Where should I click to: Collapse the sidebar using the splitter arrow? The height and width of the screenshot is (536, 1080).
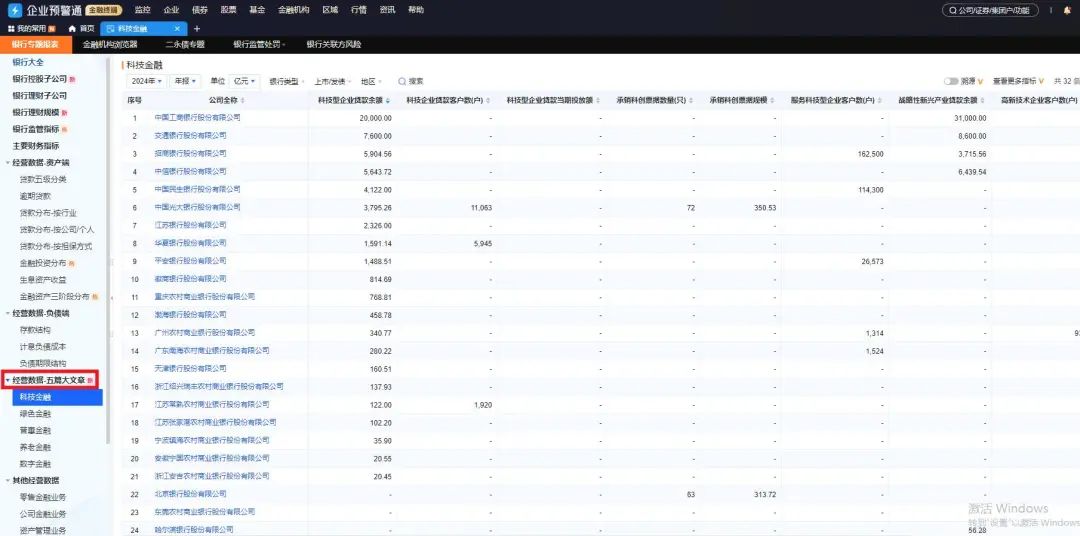point(111,298)
